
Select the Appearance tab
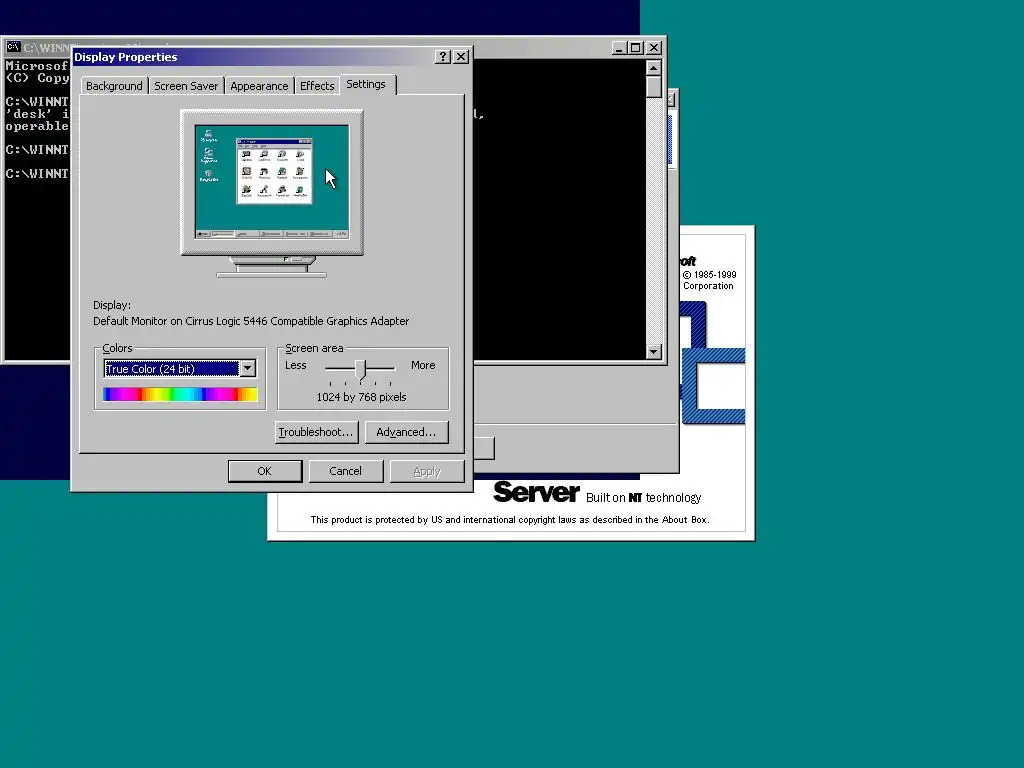tap(259, 86)
